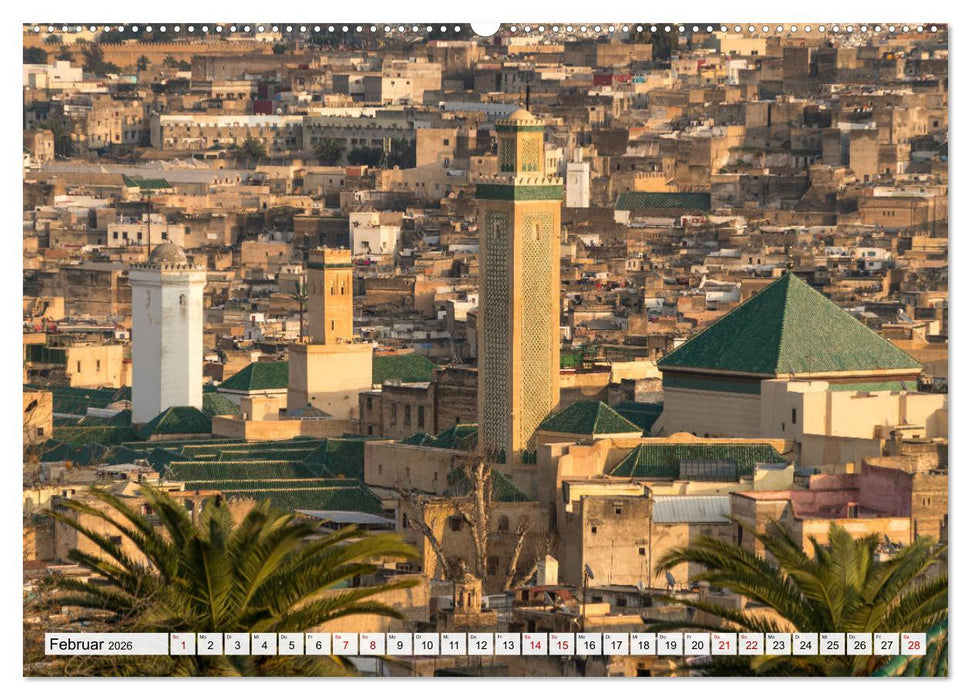
Task: Click date 18 in the calendar row
Action: point(645,646)
